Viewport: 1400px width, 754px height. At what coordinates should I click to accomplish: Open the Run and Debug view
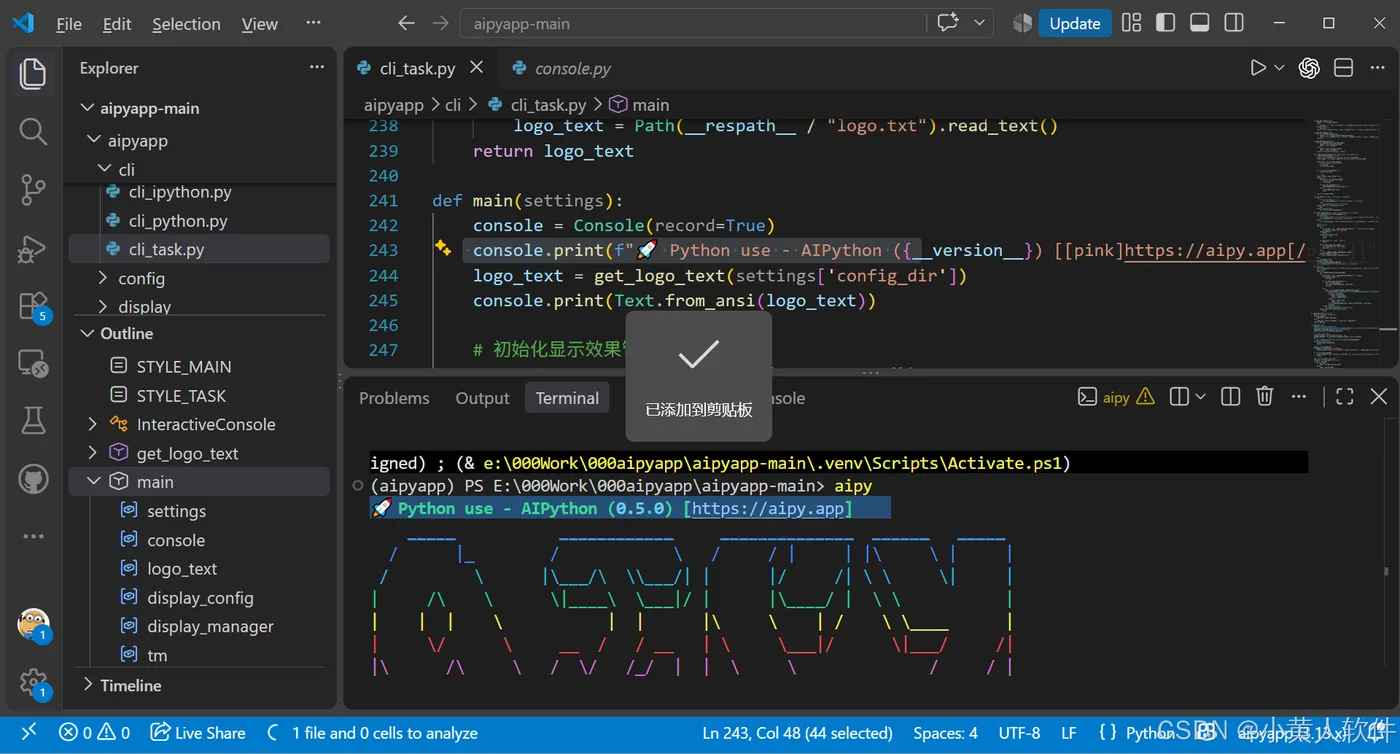[x=33, y=247]
